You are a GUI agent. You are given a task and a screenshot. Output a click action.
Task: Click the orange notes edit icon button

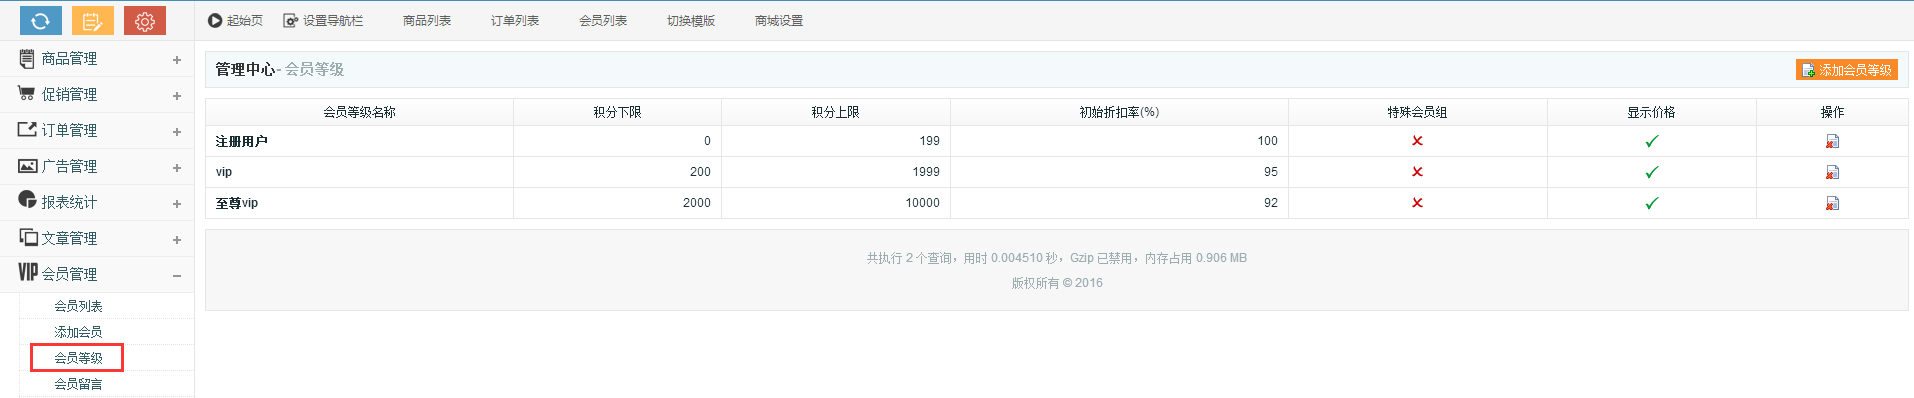click(x=93, y=20)
